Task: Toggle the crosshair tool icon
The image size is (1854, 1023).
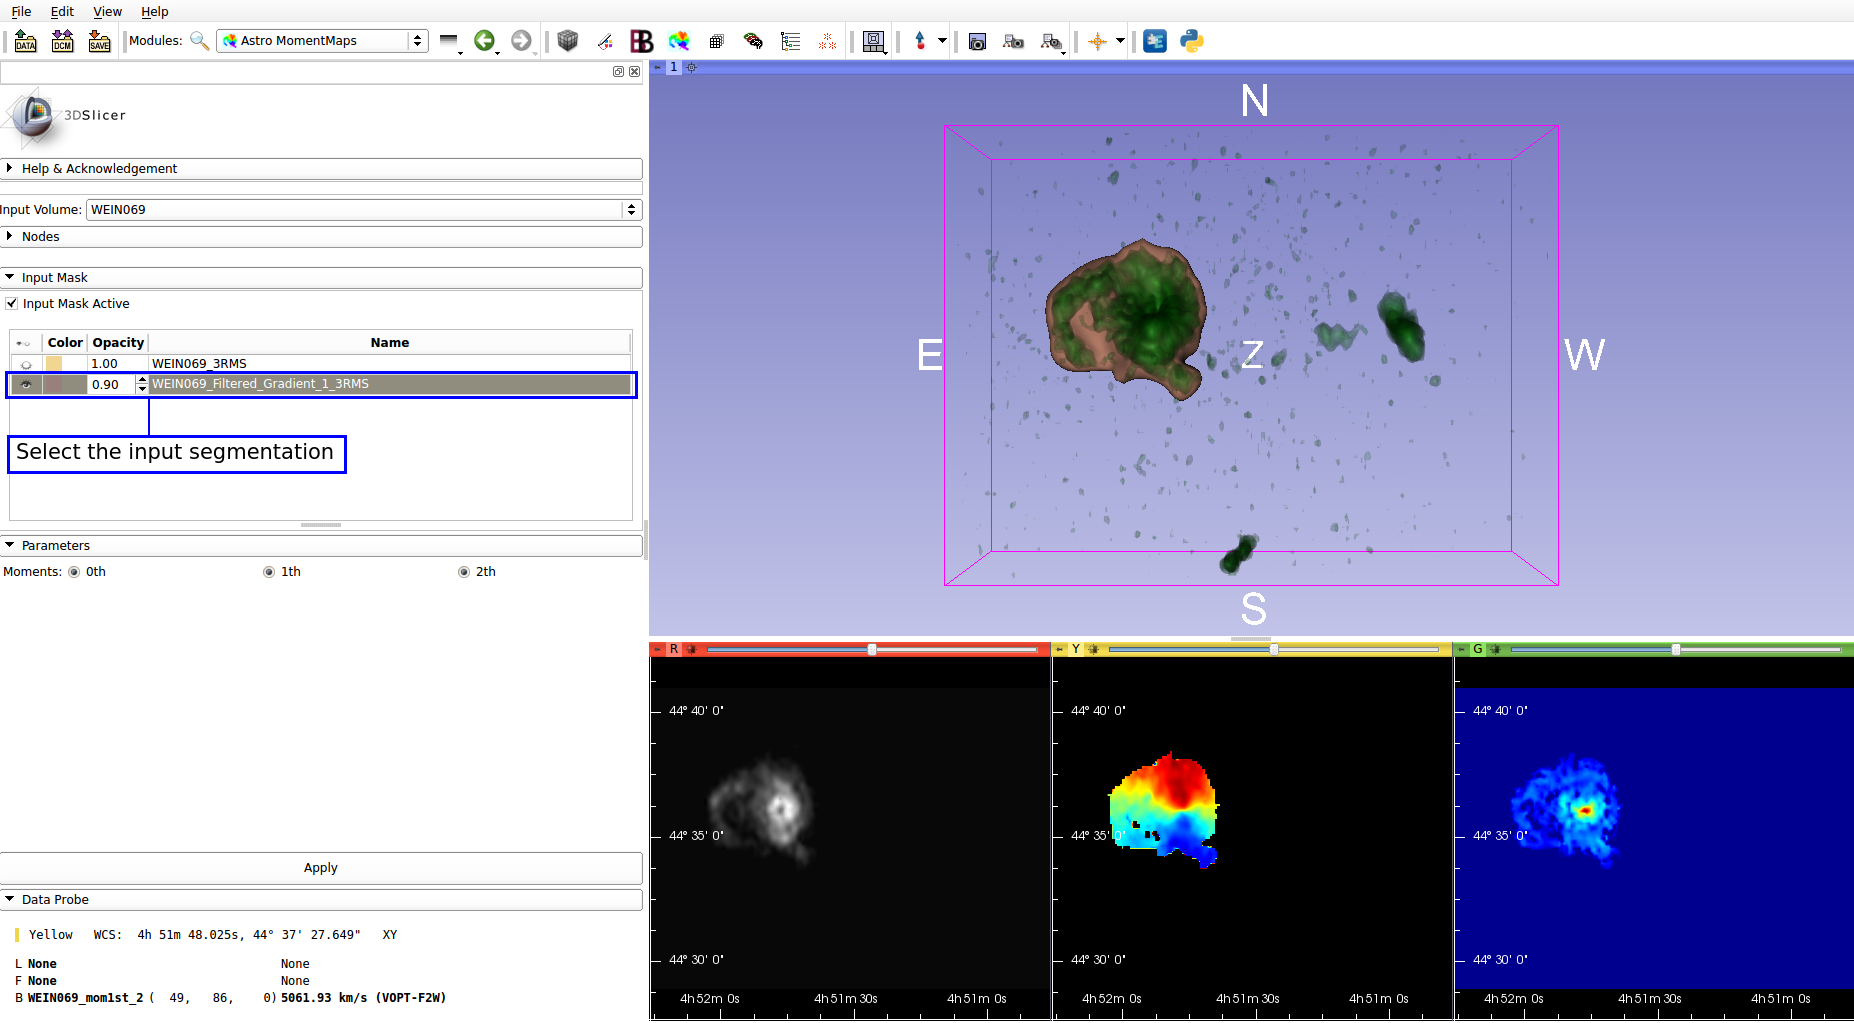Action: [x=1097, y=41]
